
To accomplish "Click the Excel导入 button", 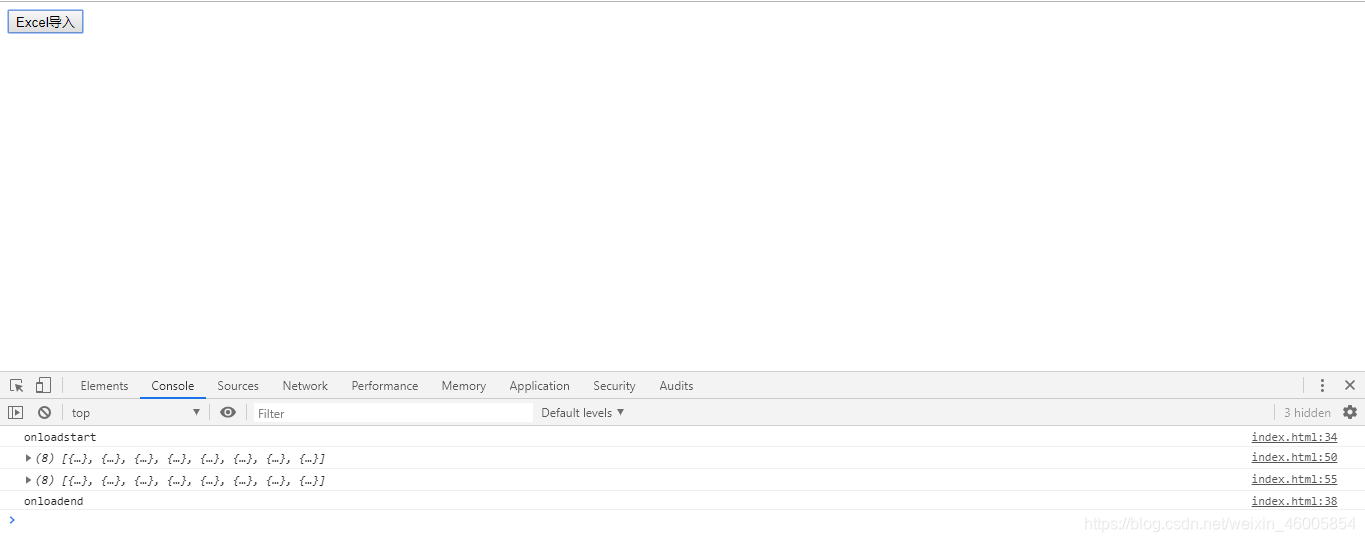I will [45, 22].
